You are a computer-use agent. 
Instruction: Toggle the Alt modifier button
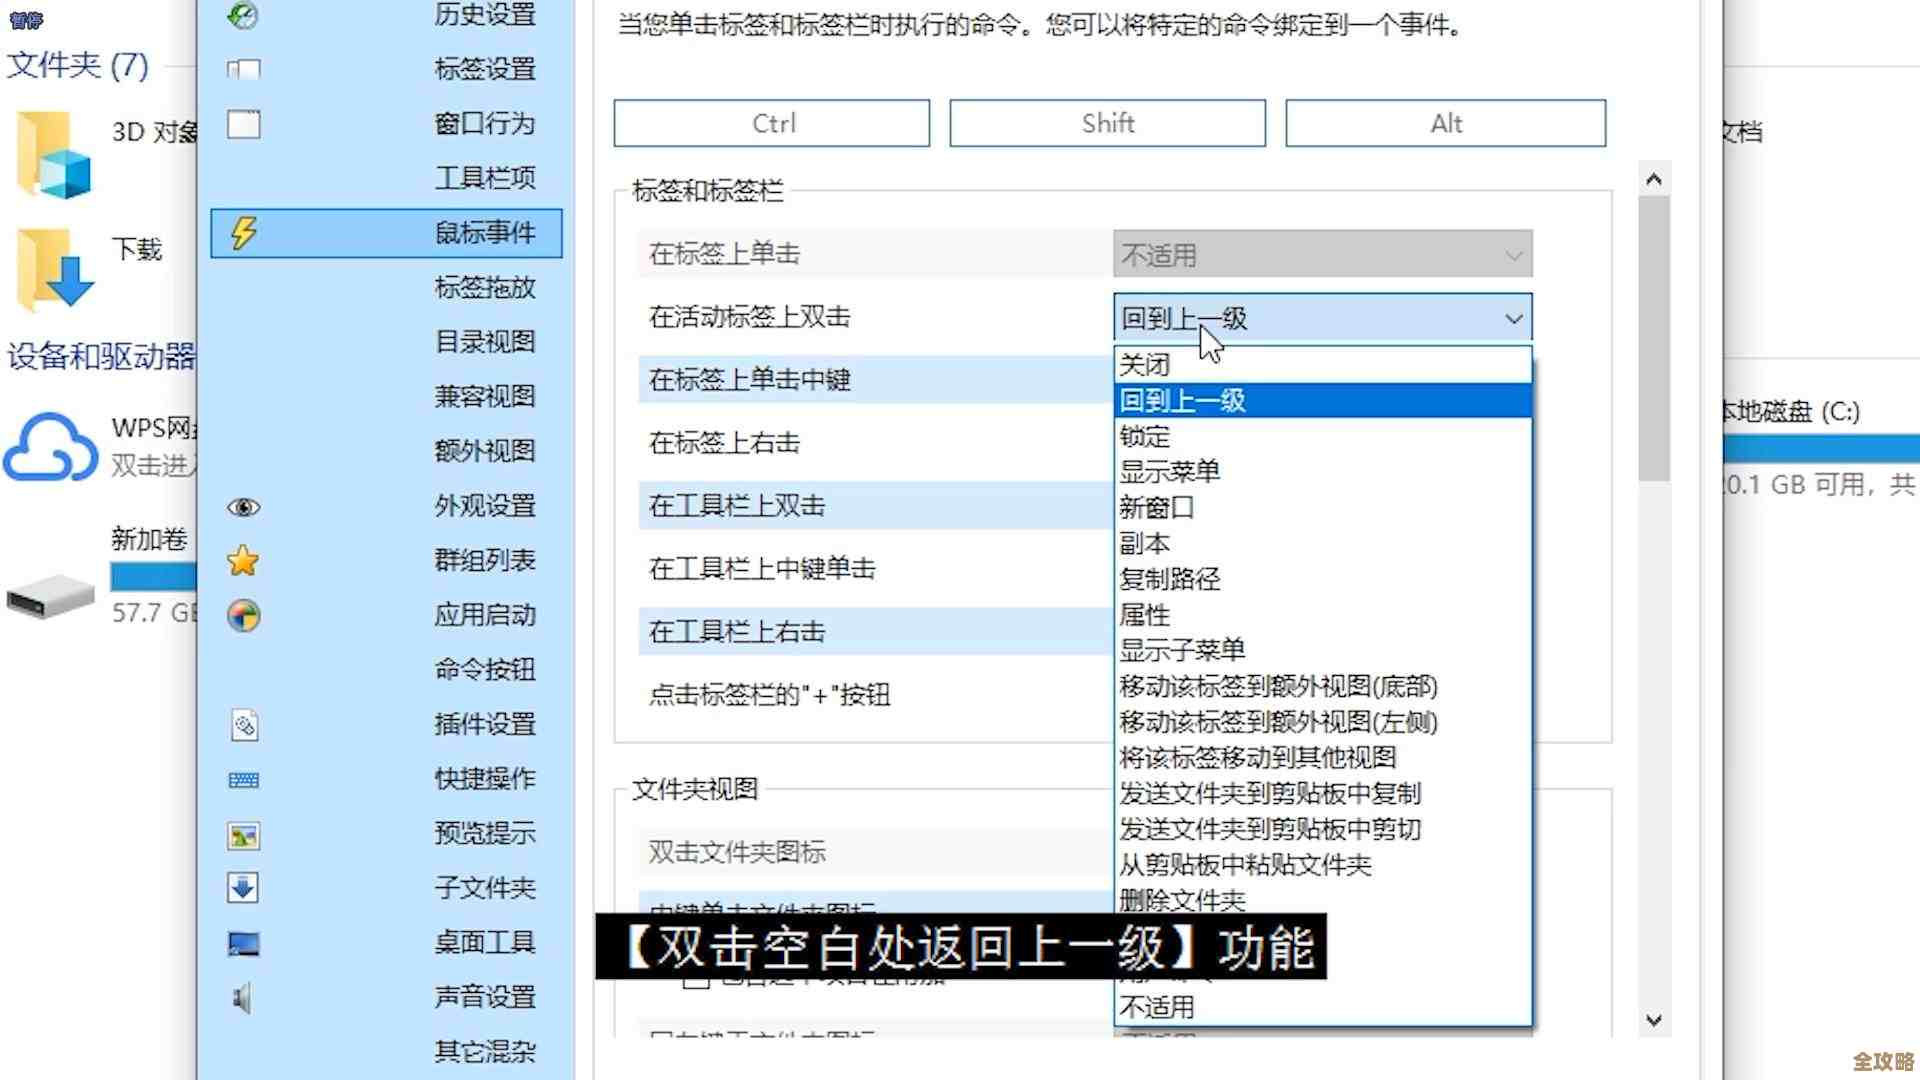(x=1444, y=122)
